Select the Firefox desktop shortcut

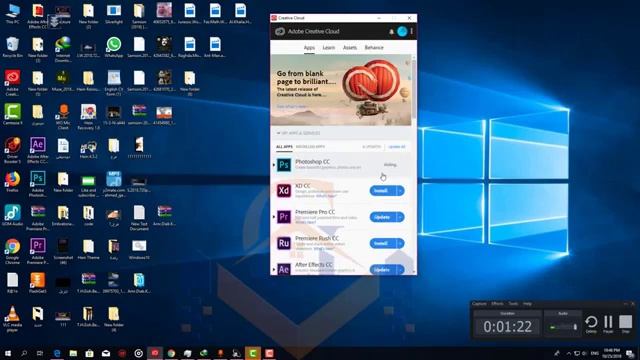(12, 182)
